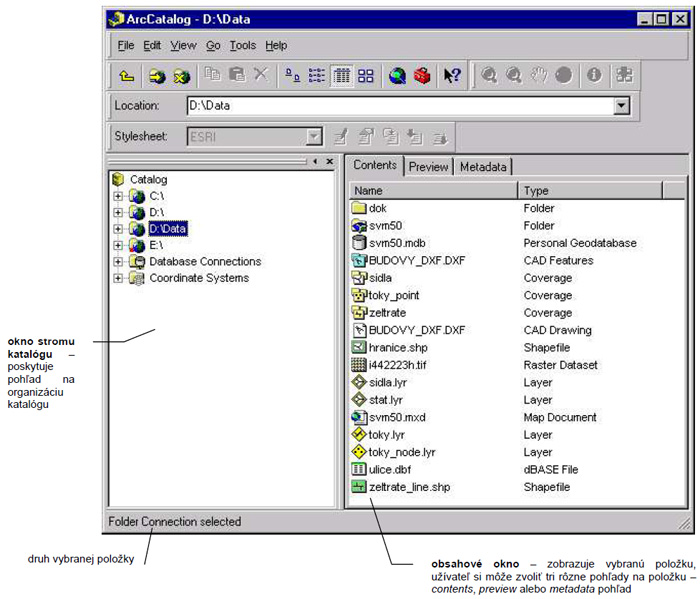Select Coordinate Systems in catalog tree
Image resolution: width=700 pixels, height=599 pixels.
(199, 278)
